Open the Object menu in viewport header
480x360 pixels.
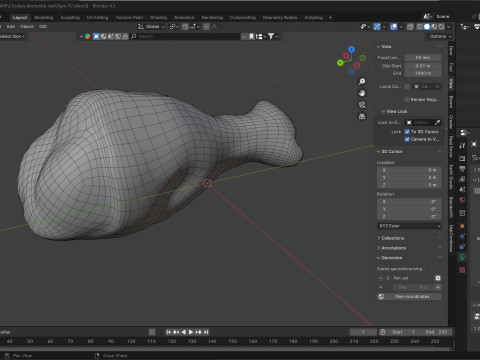click(27, 27)
